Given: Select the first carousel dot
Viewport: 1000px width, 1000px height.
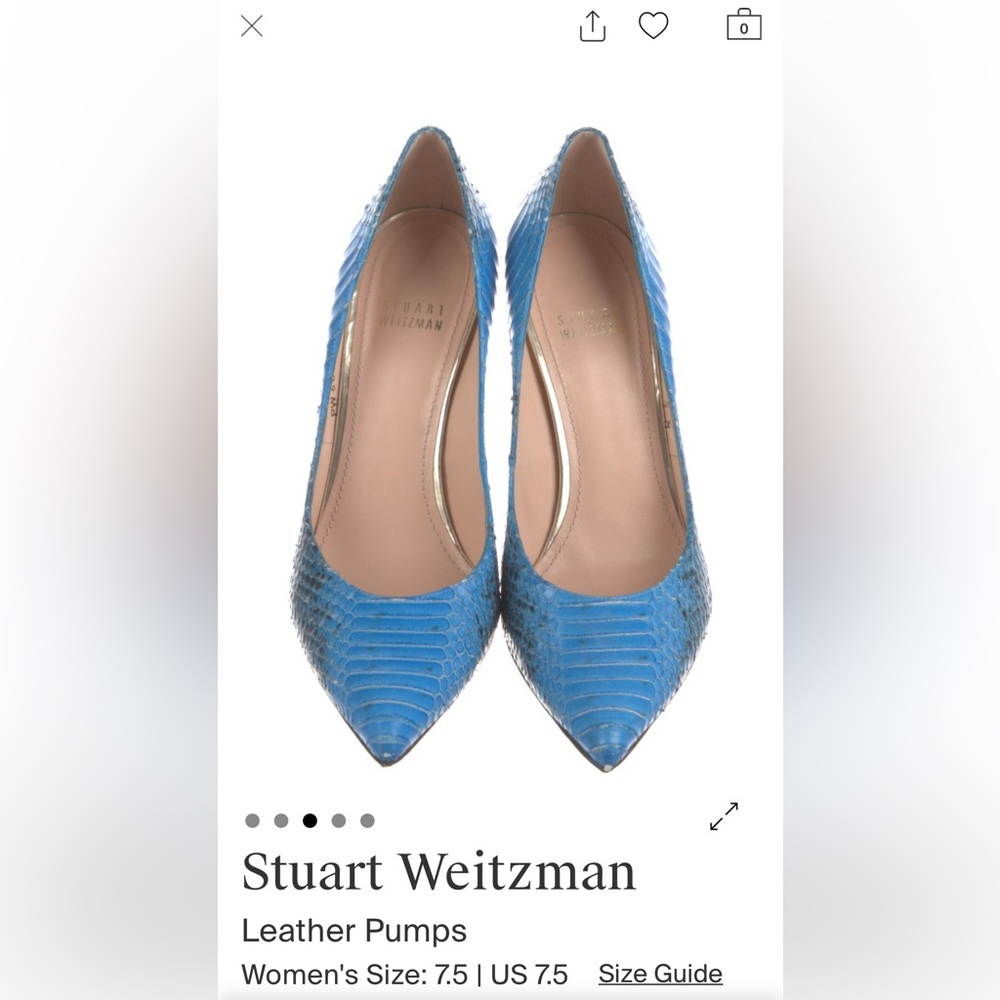Looking at the screenshot, I should click(x=252, y=819).
